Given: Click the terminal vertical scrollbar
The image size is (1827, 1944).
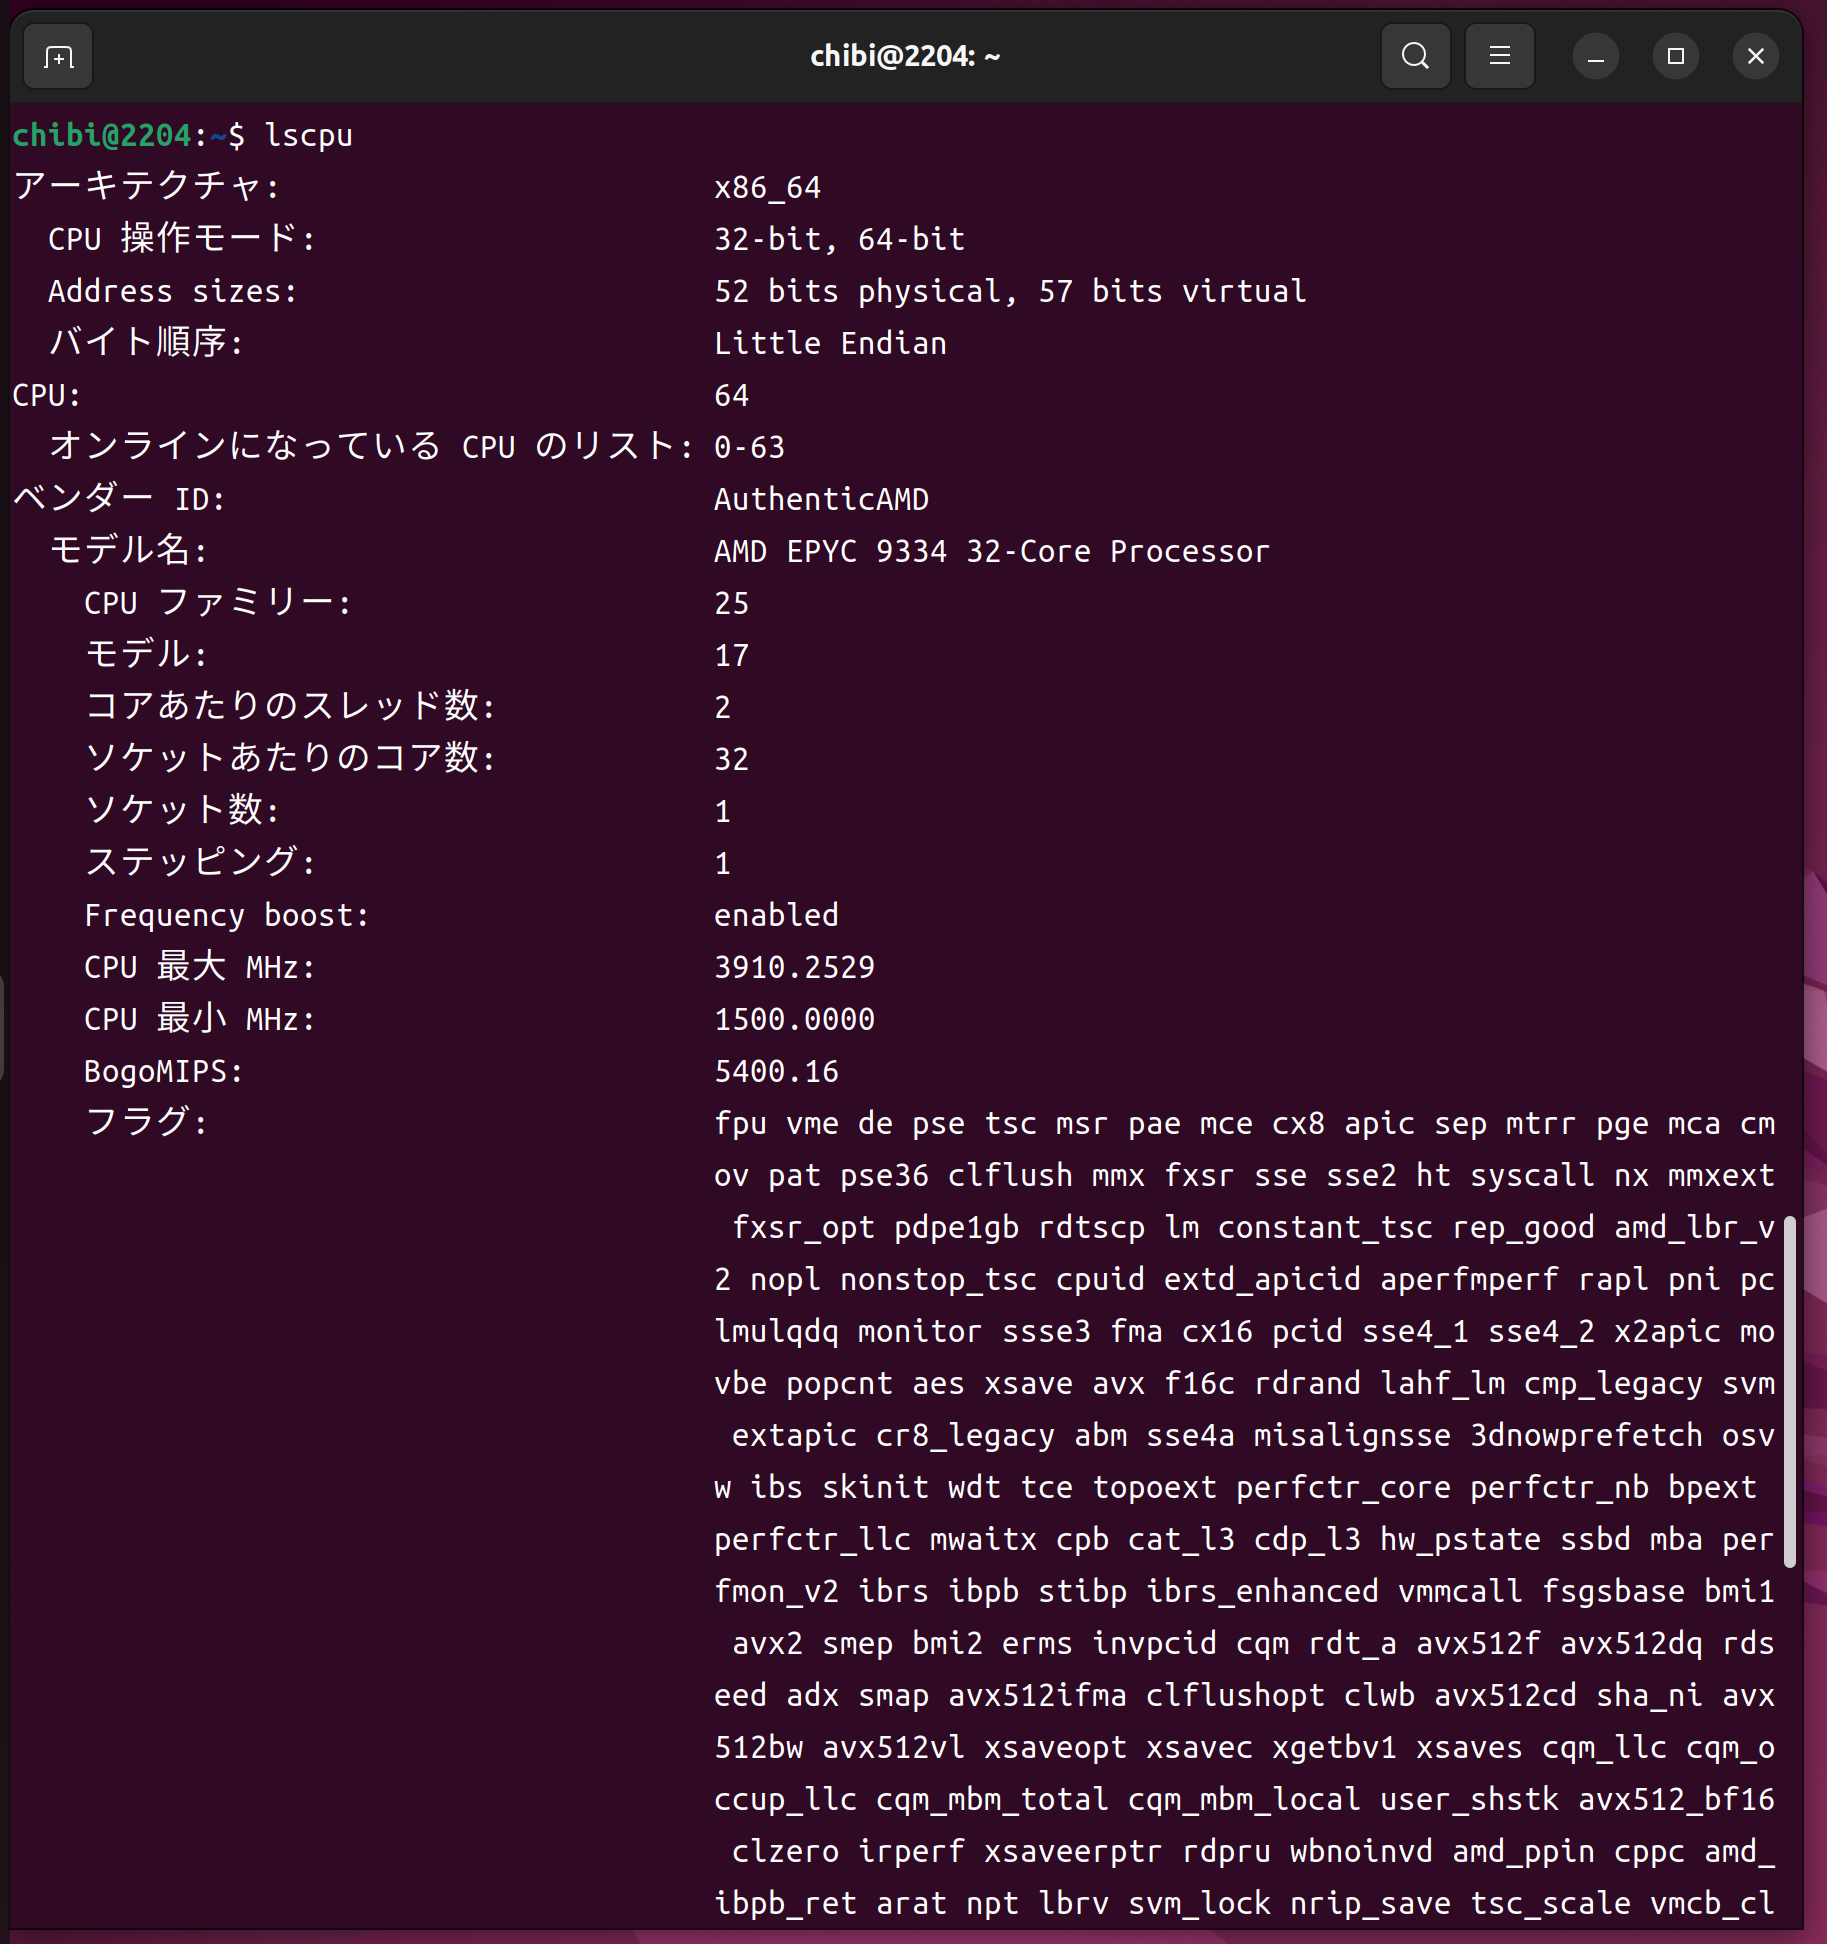Looking at the screenshot, I should (x=1789, y=1390).
